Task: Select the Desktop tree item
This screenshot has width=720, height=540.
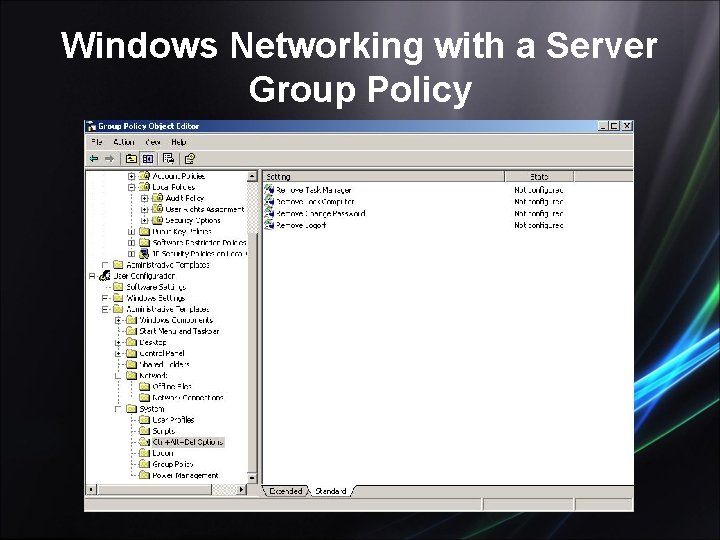Action: (152, 342)
